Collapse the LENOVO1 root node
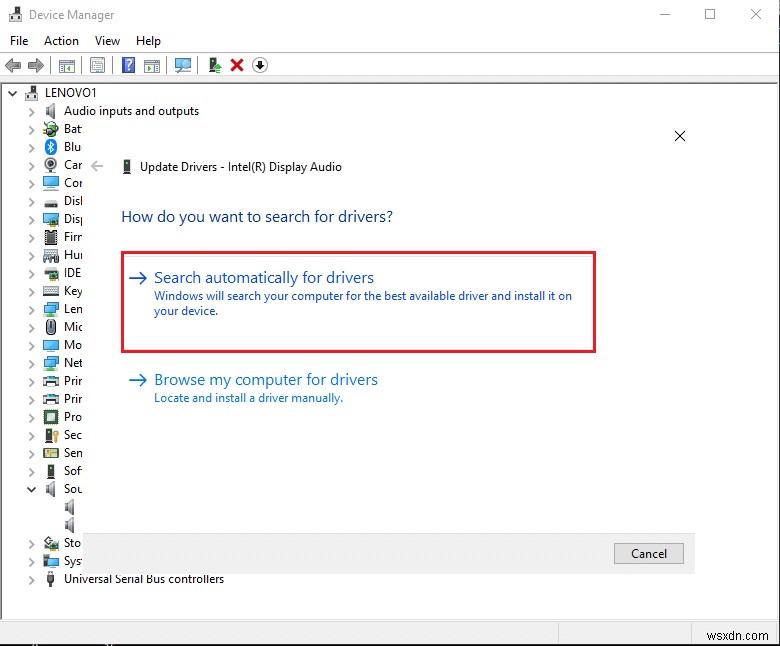 [x=12, y=93]
